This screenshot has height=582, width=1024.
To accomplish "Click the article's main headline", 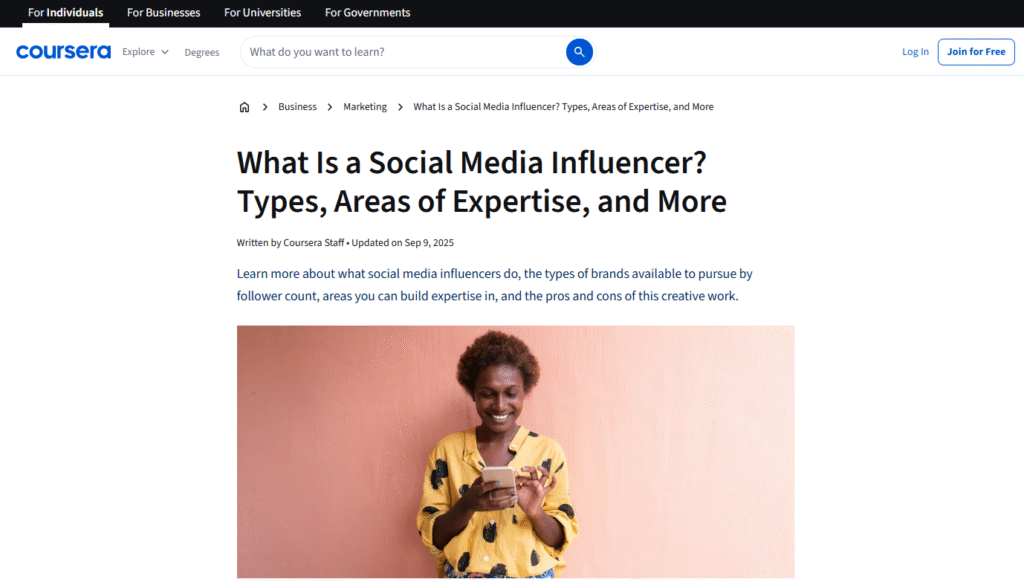I will (x=481, y=182).
